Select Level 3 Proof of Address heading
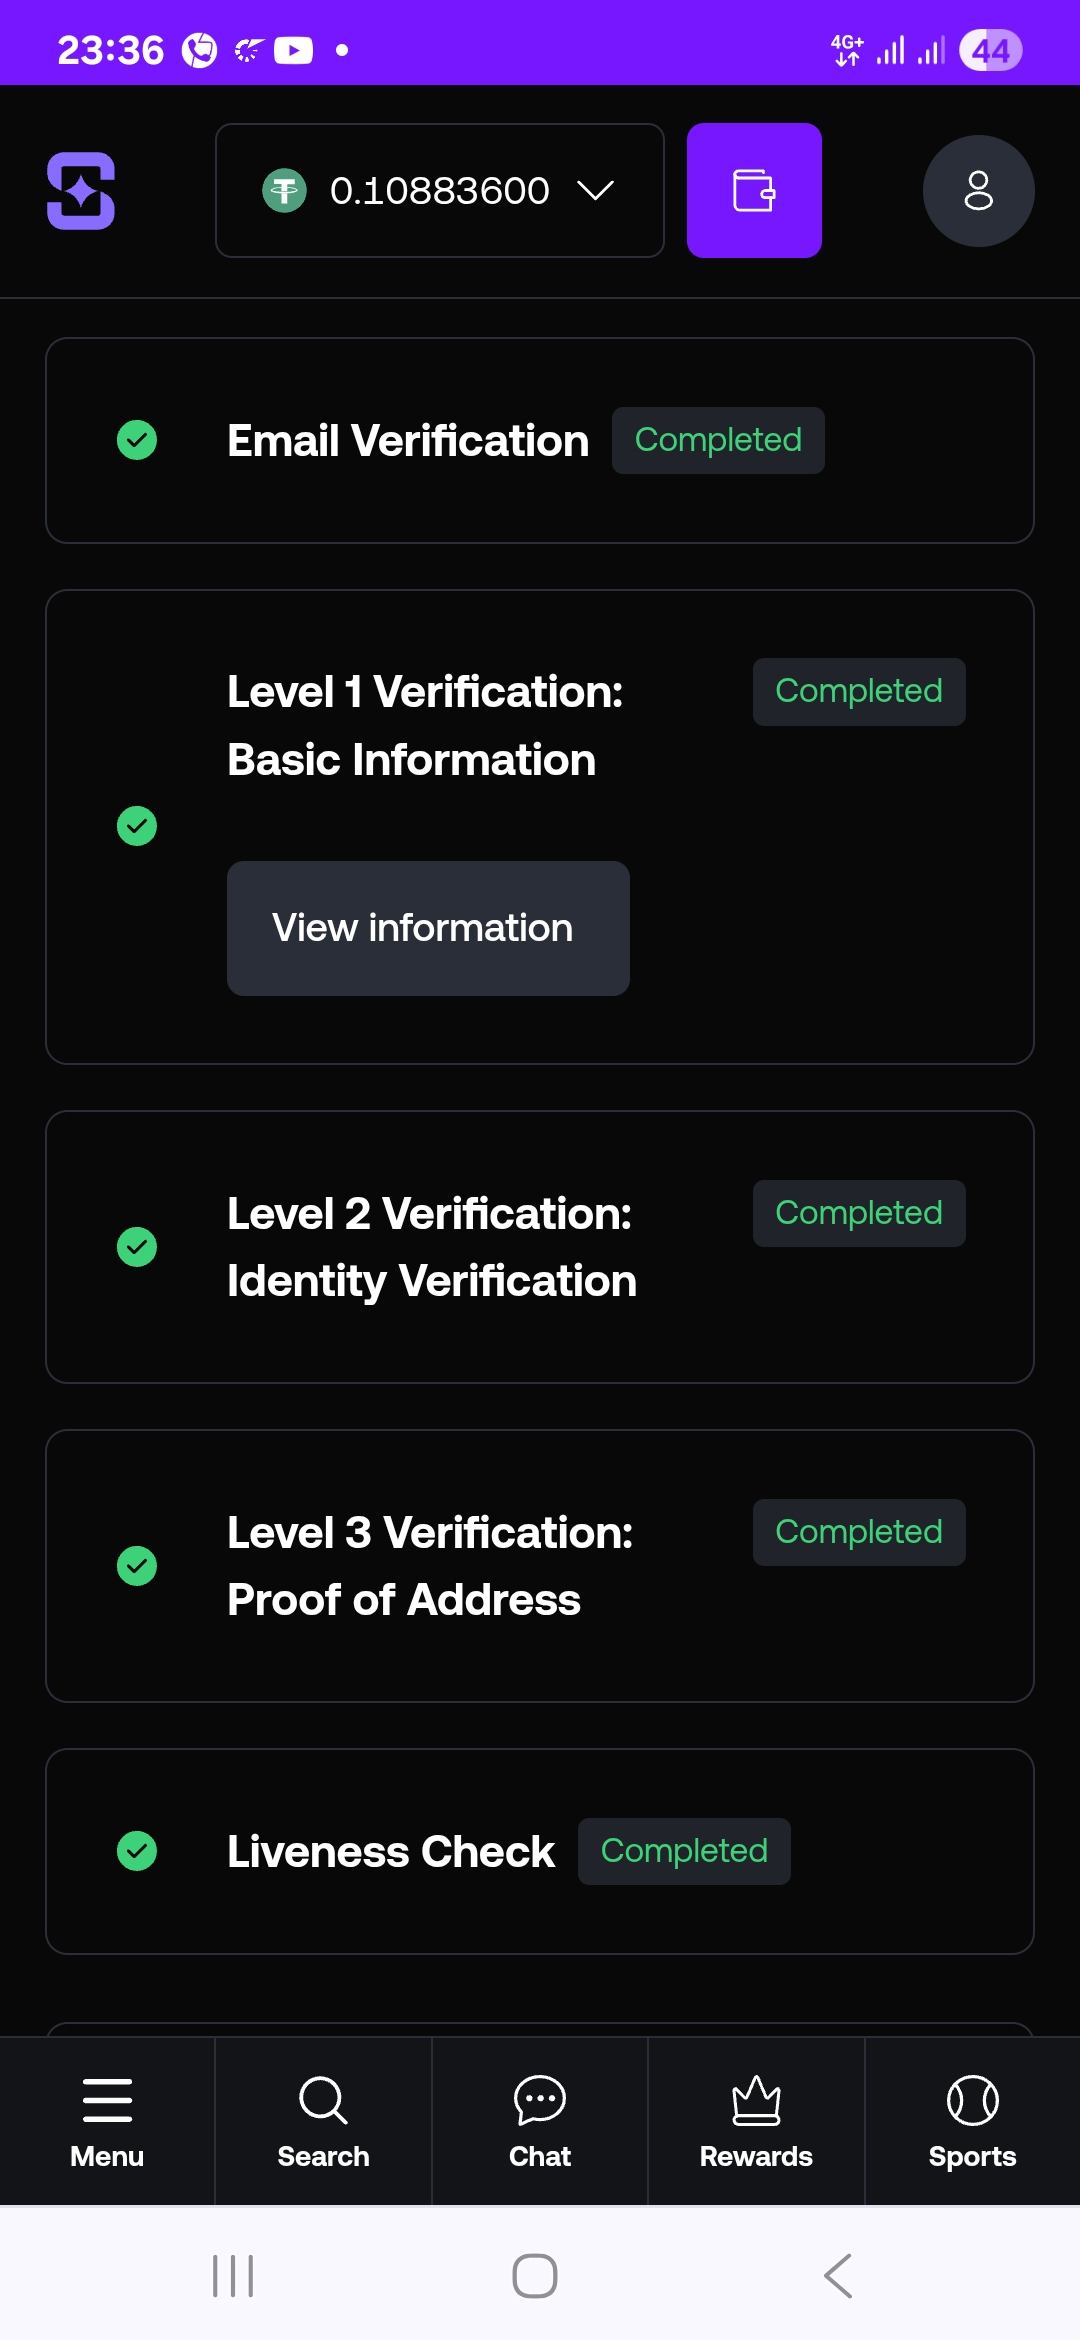Image resolution: width=1080 pixels, height=2340 pixels. point(430,1566)
